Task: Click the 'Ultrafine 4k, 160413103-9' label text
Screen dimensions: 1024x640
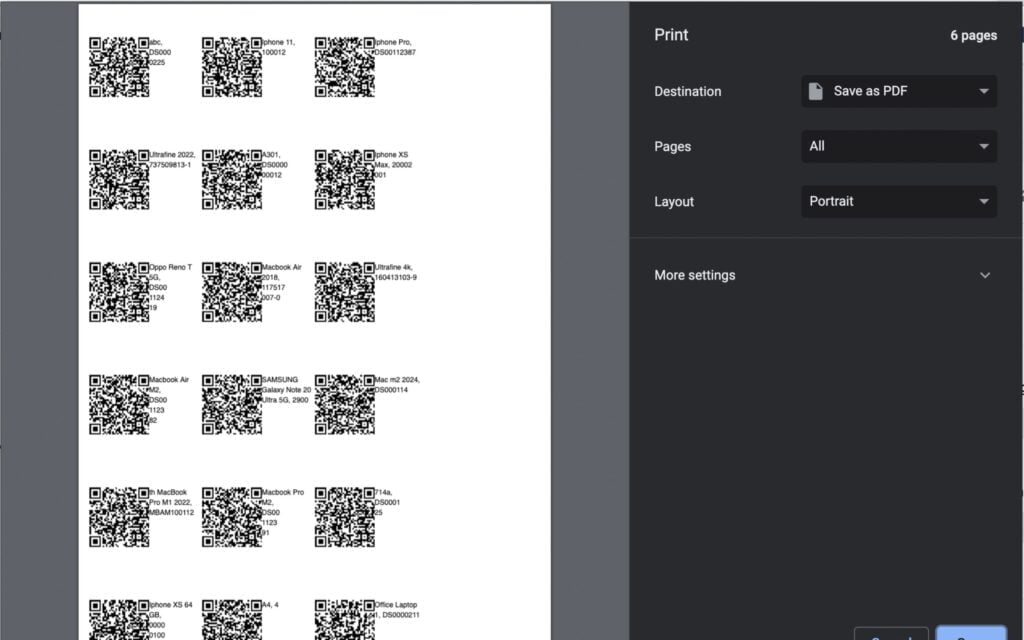Action: point(396,272)
